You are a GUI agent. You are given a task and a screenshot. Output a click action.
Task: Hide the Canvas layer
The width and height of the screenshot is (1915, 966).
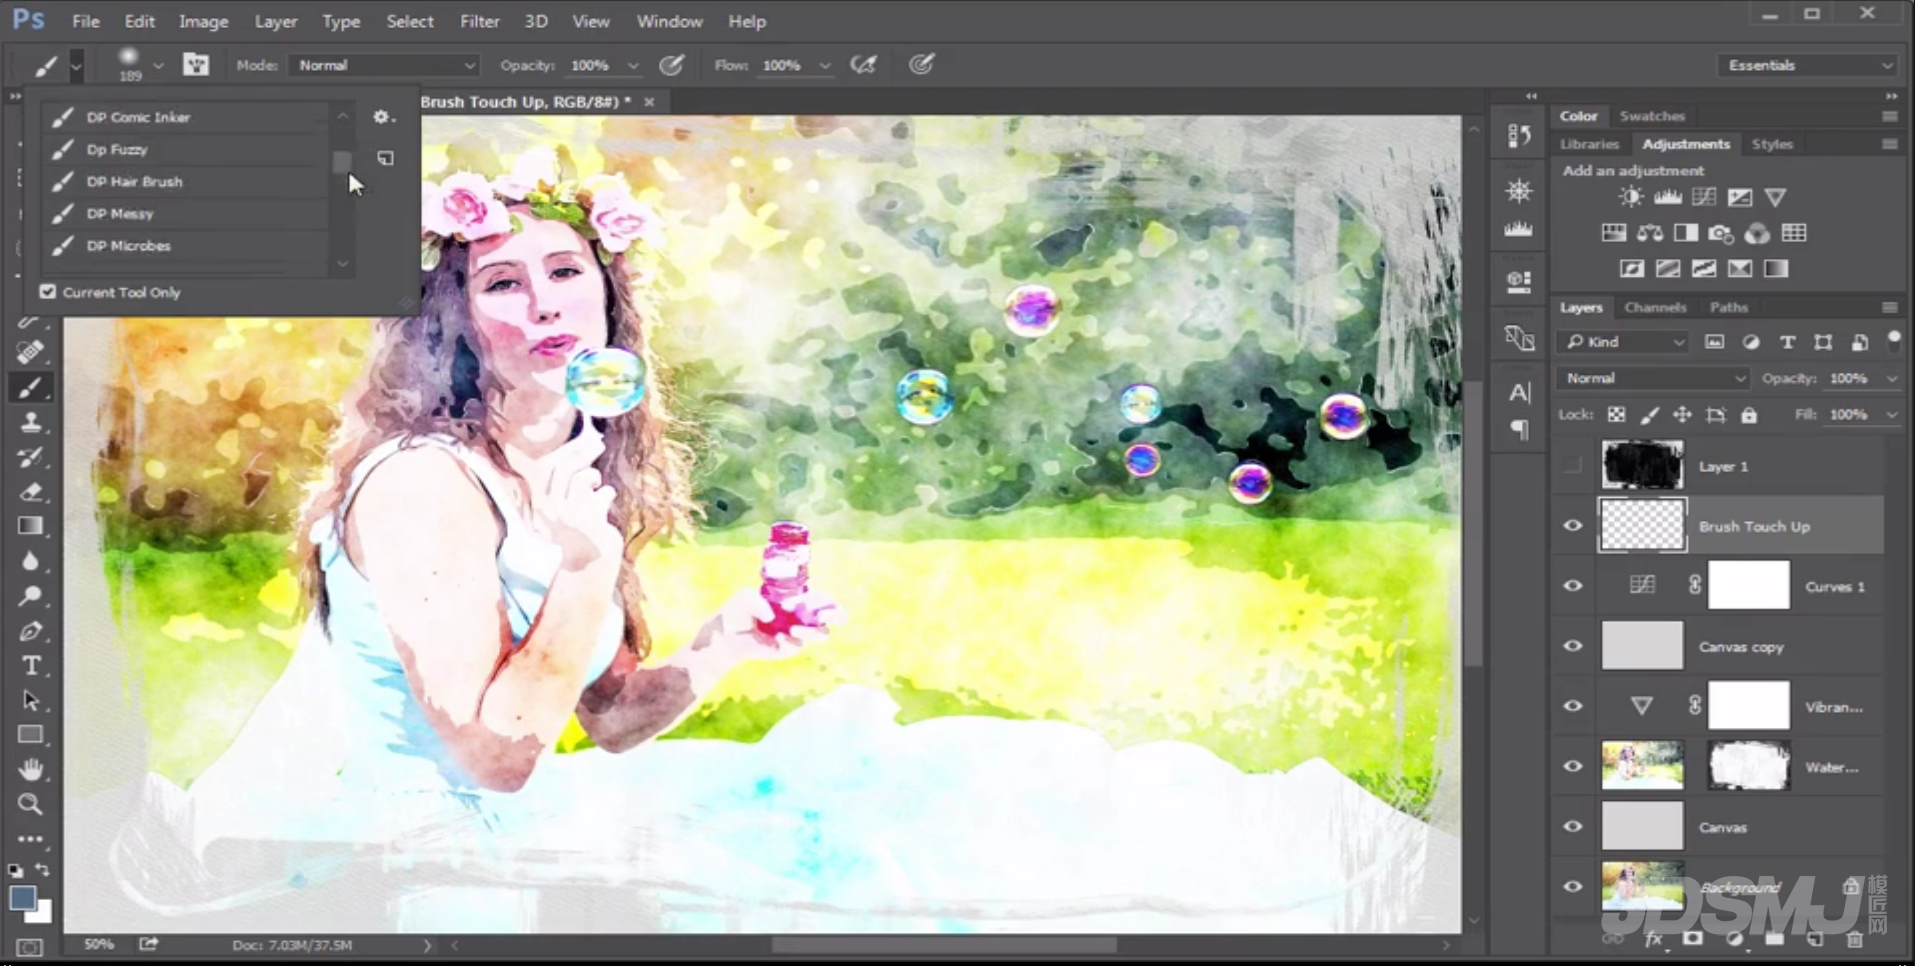pyautogui.click(x=1573, y=826)
